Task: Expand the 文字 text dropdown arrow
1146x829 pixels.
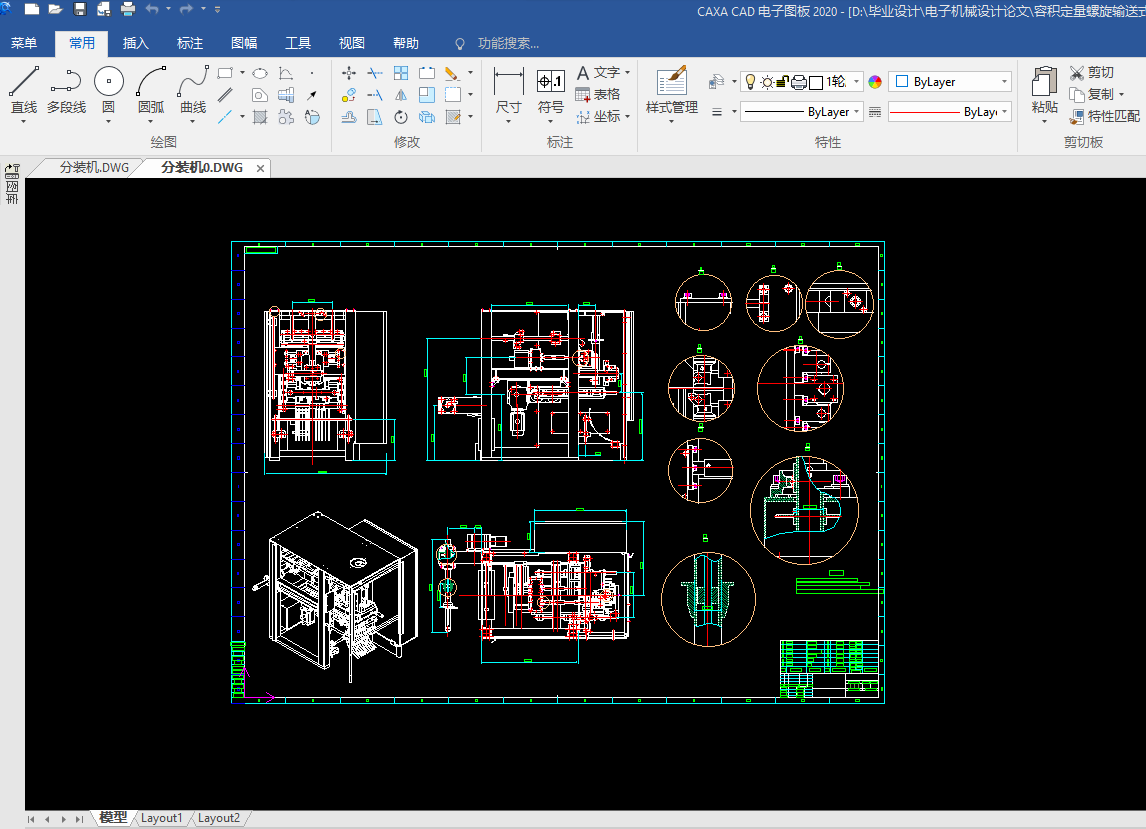Action: point(628,73)
